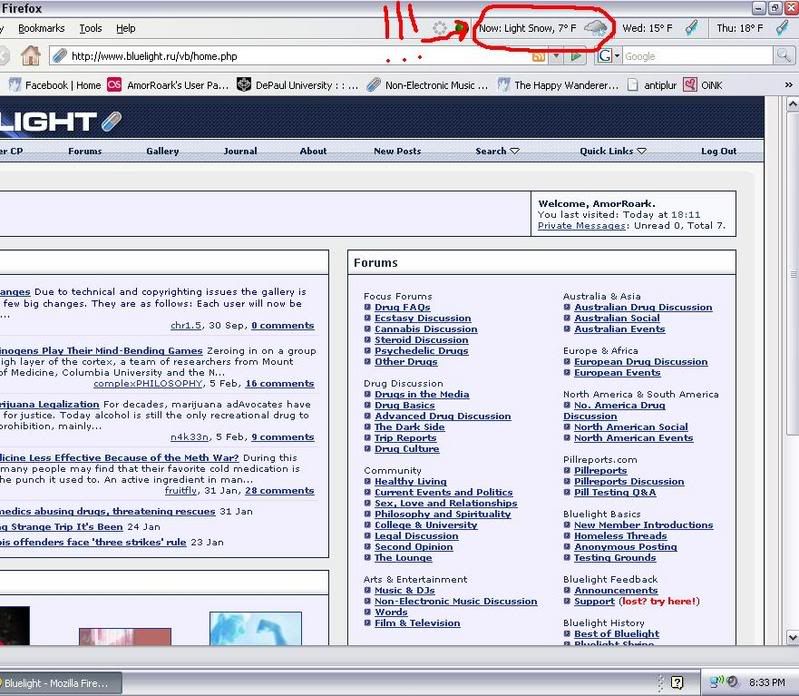
Task: Open The Lounge forum link
Action: 403,557
